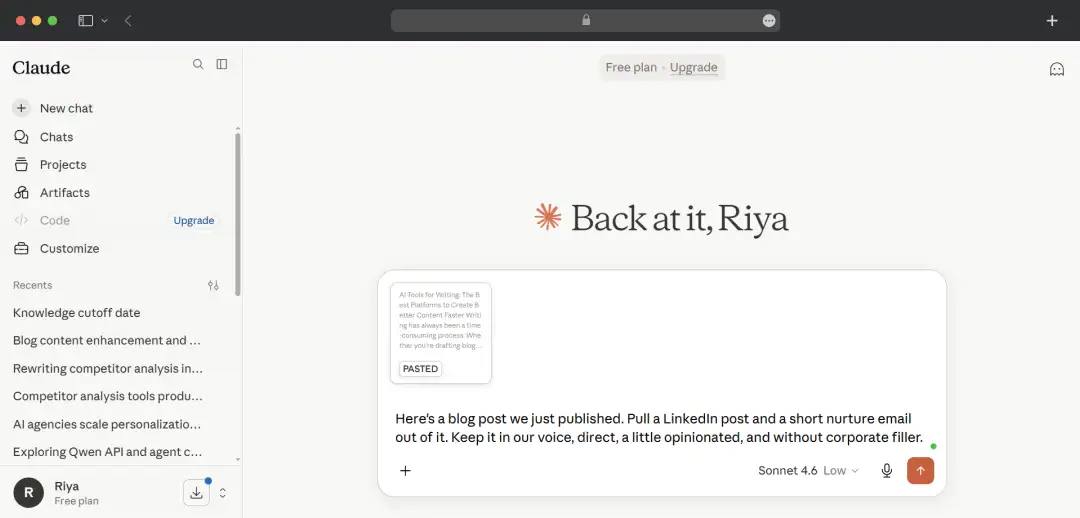This screenshot has height=518, width=1080.
Task: Open the browser sidebar dropdown chevron
Action: point(105,21)
